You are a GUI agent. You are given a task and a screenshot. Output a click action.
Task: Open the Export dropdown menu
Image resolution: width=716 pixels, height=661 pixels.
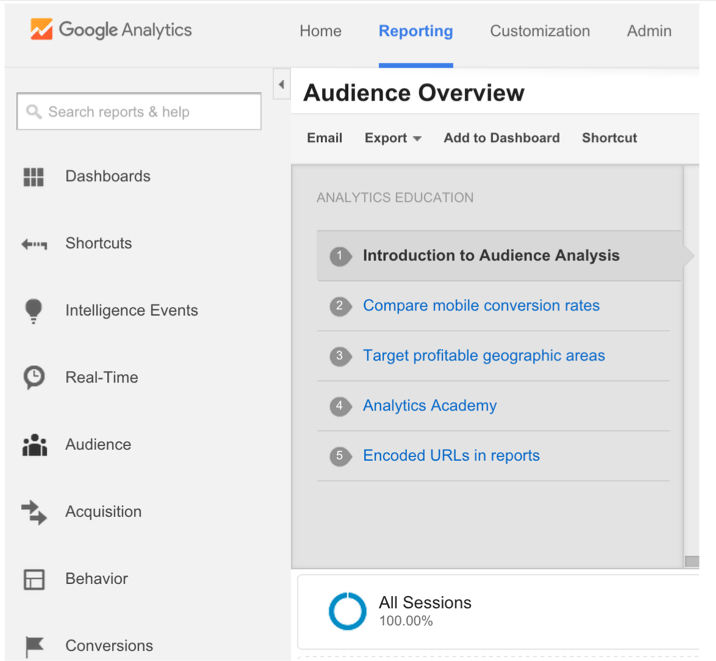click(393, 138)
